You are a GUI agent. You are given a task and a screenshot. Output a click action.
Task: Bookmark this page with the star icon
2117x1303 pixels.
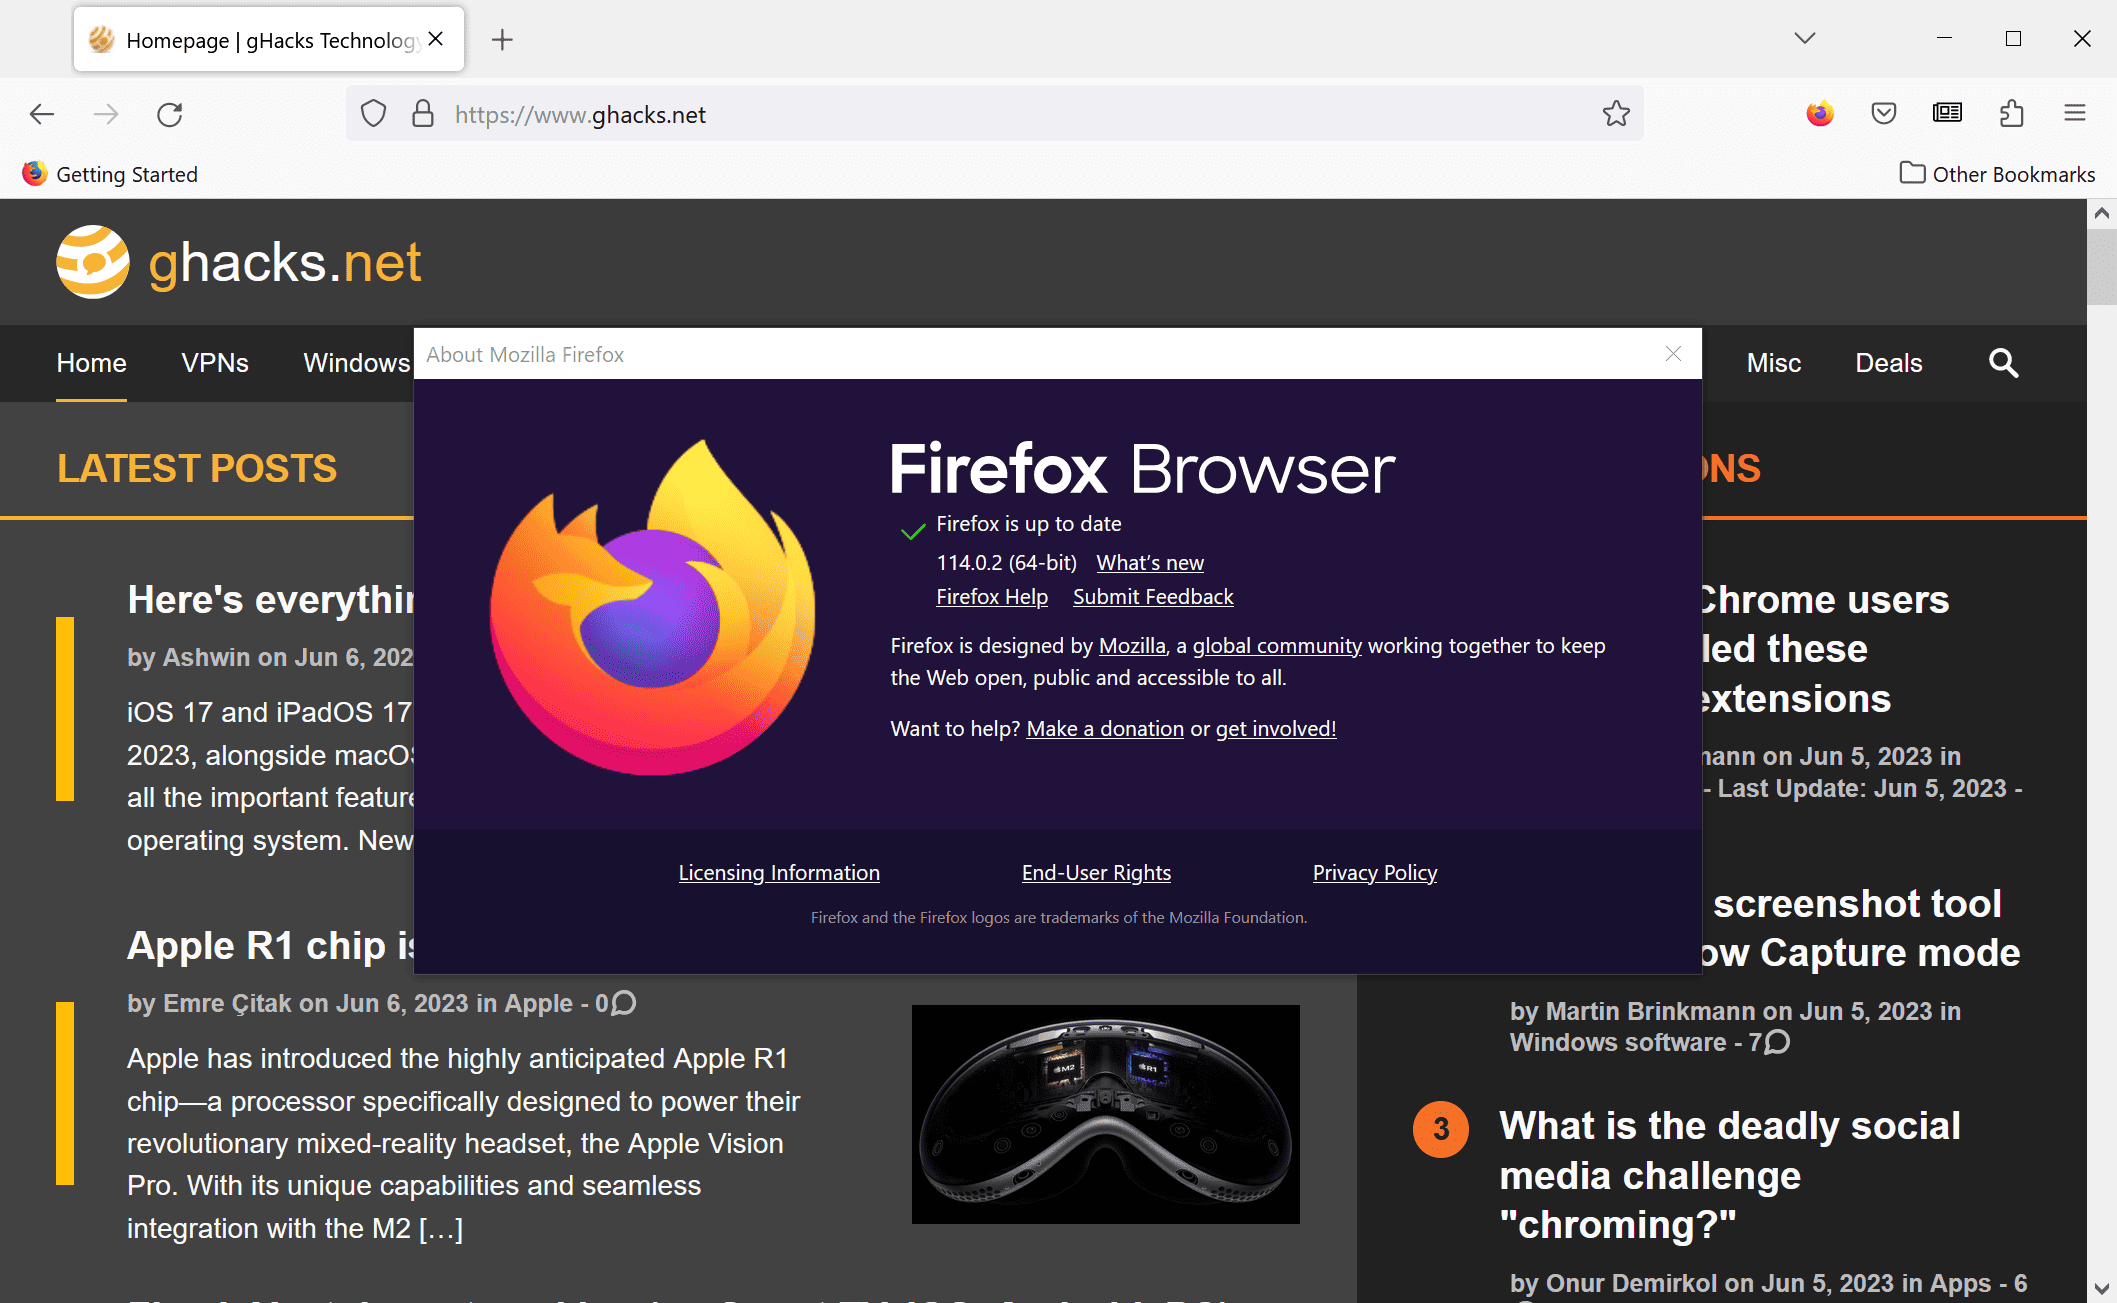click(x=1616, y=114)
